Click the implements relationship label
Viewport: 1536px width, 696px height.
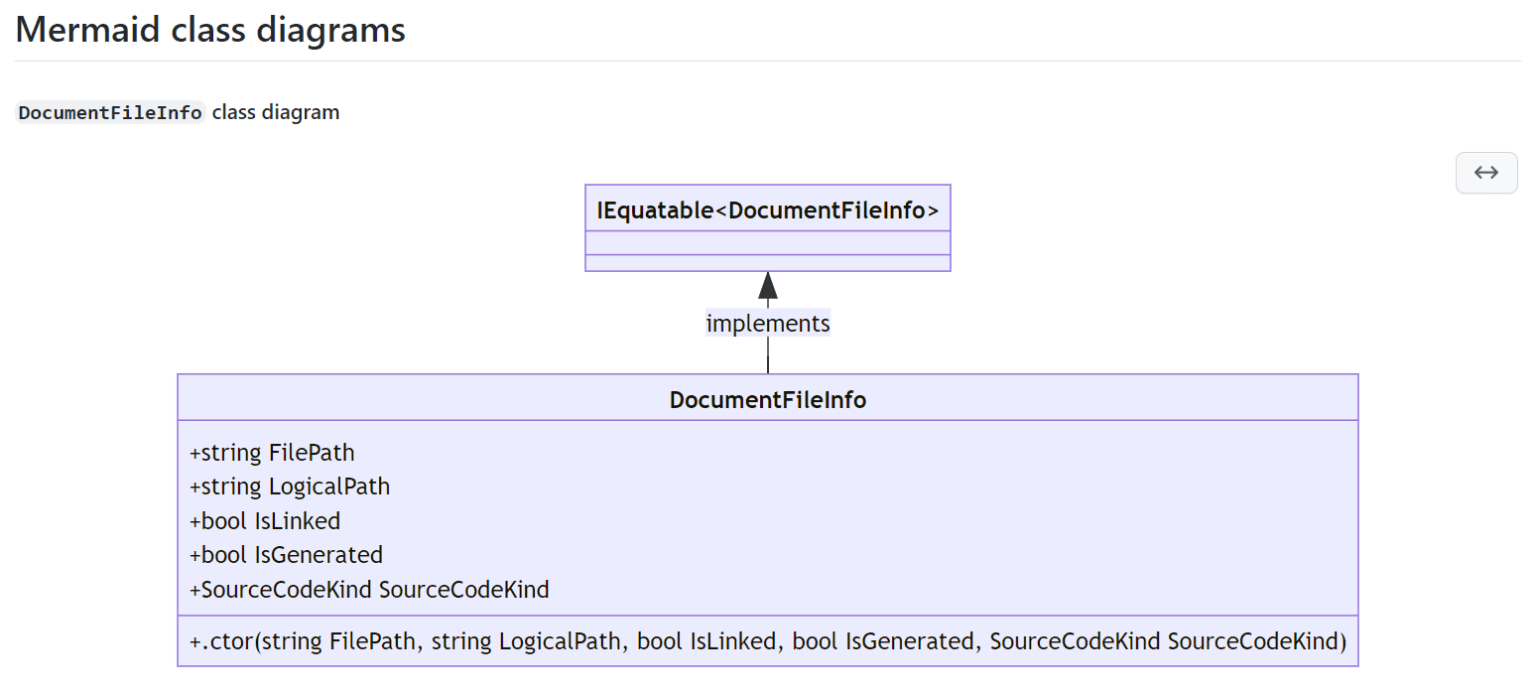tap(767, 323)
